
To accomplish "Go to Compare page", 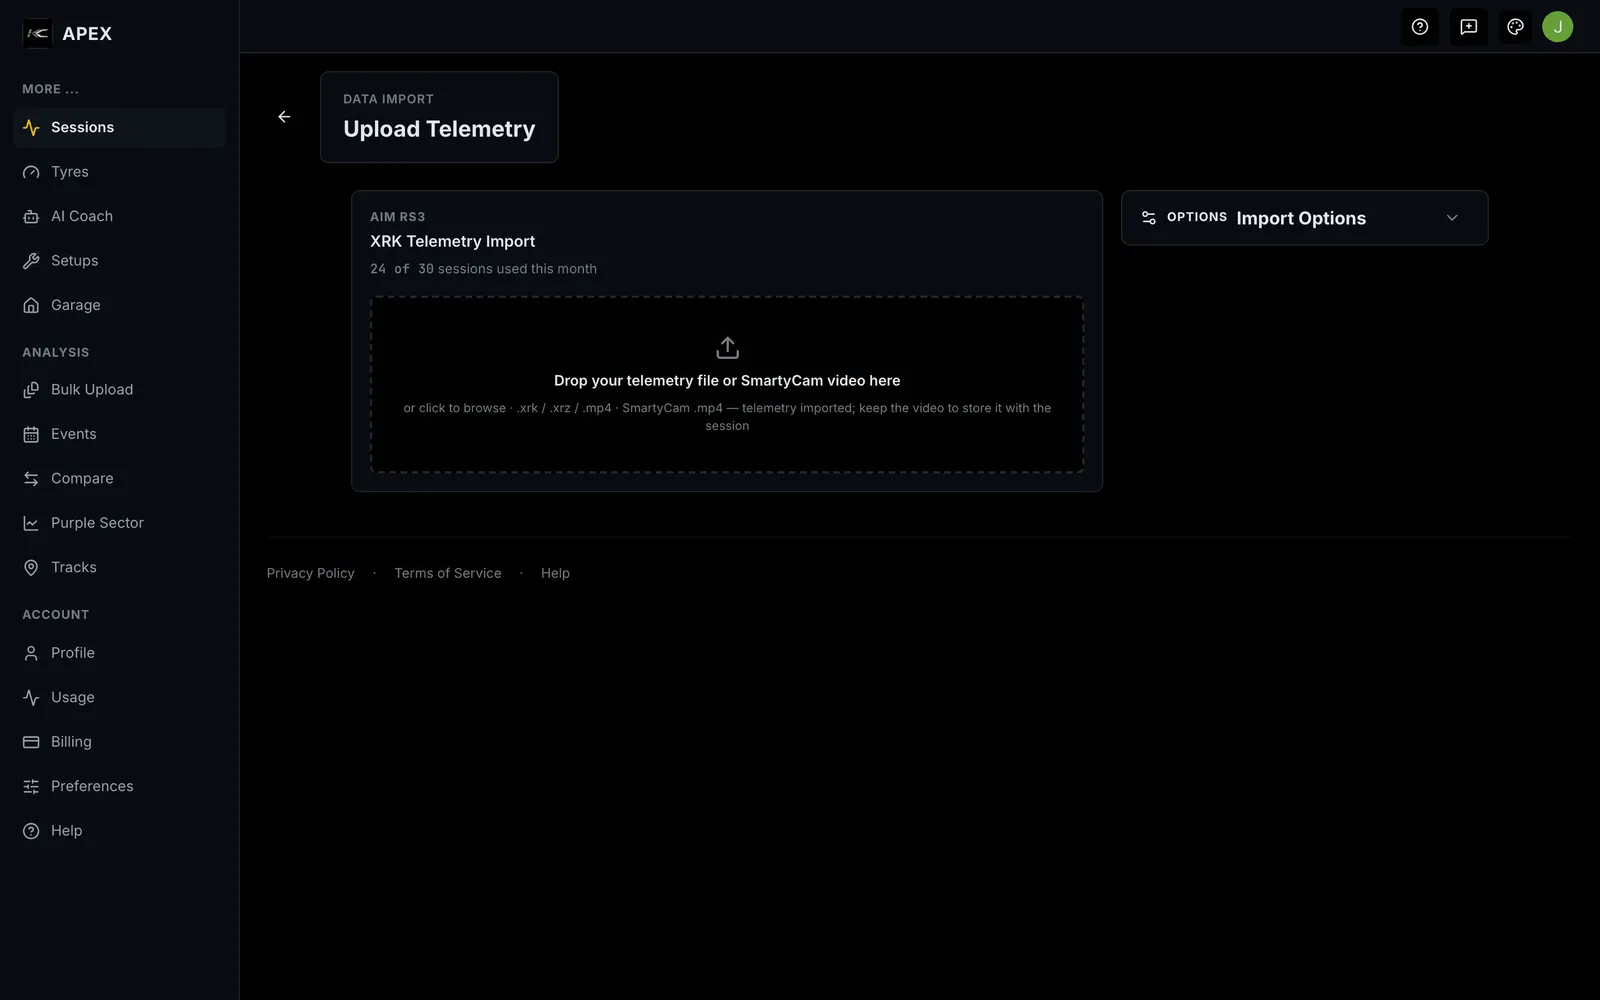I will (x=120, y=479).
